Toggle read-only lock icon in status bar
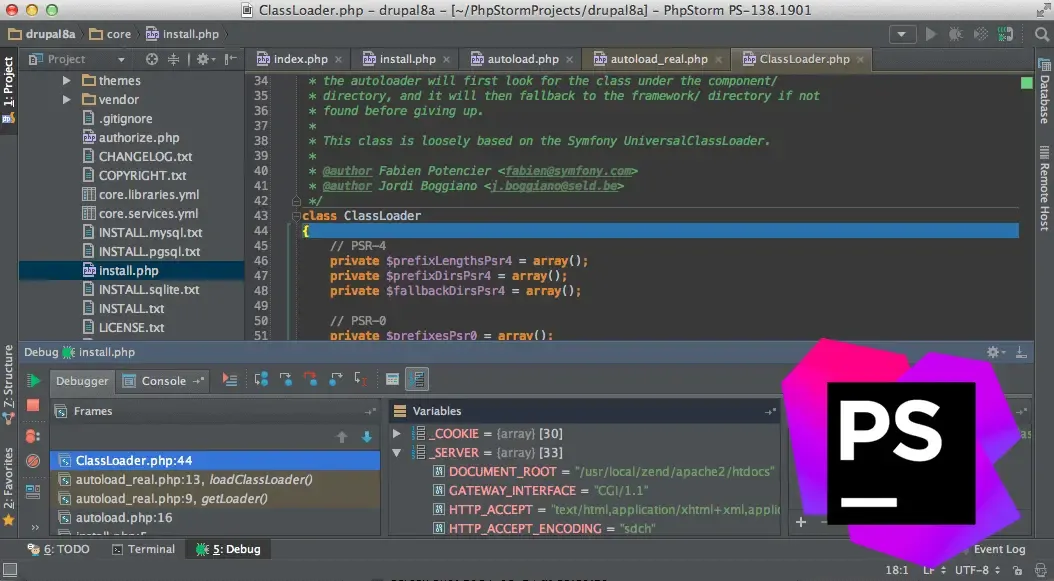This screenshot has height=581, width=1054. click(x=1018, y=570)
